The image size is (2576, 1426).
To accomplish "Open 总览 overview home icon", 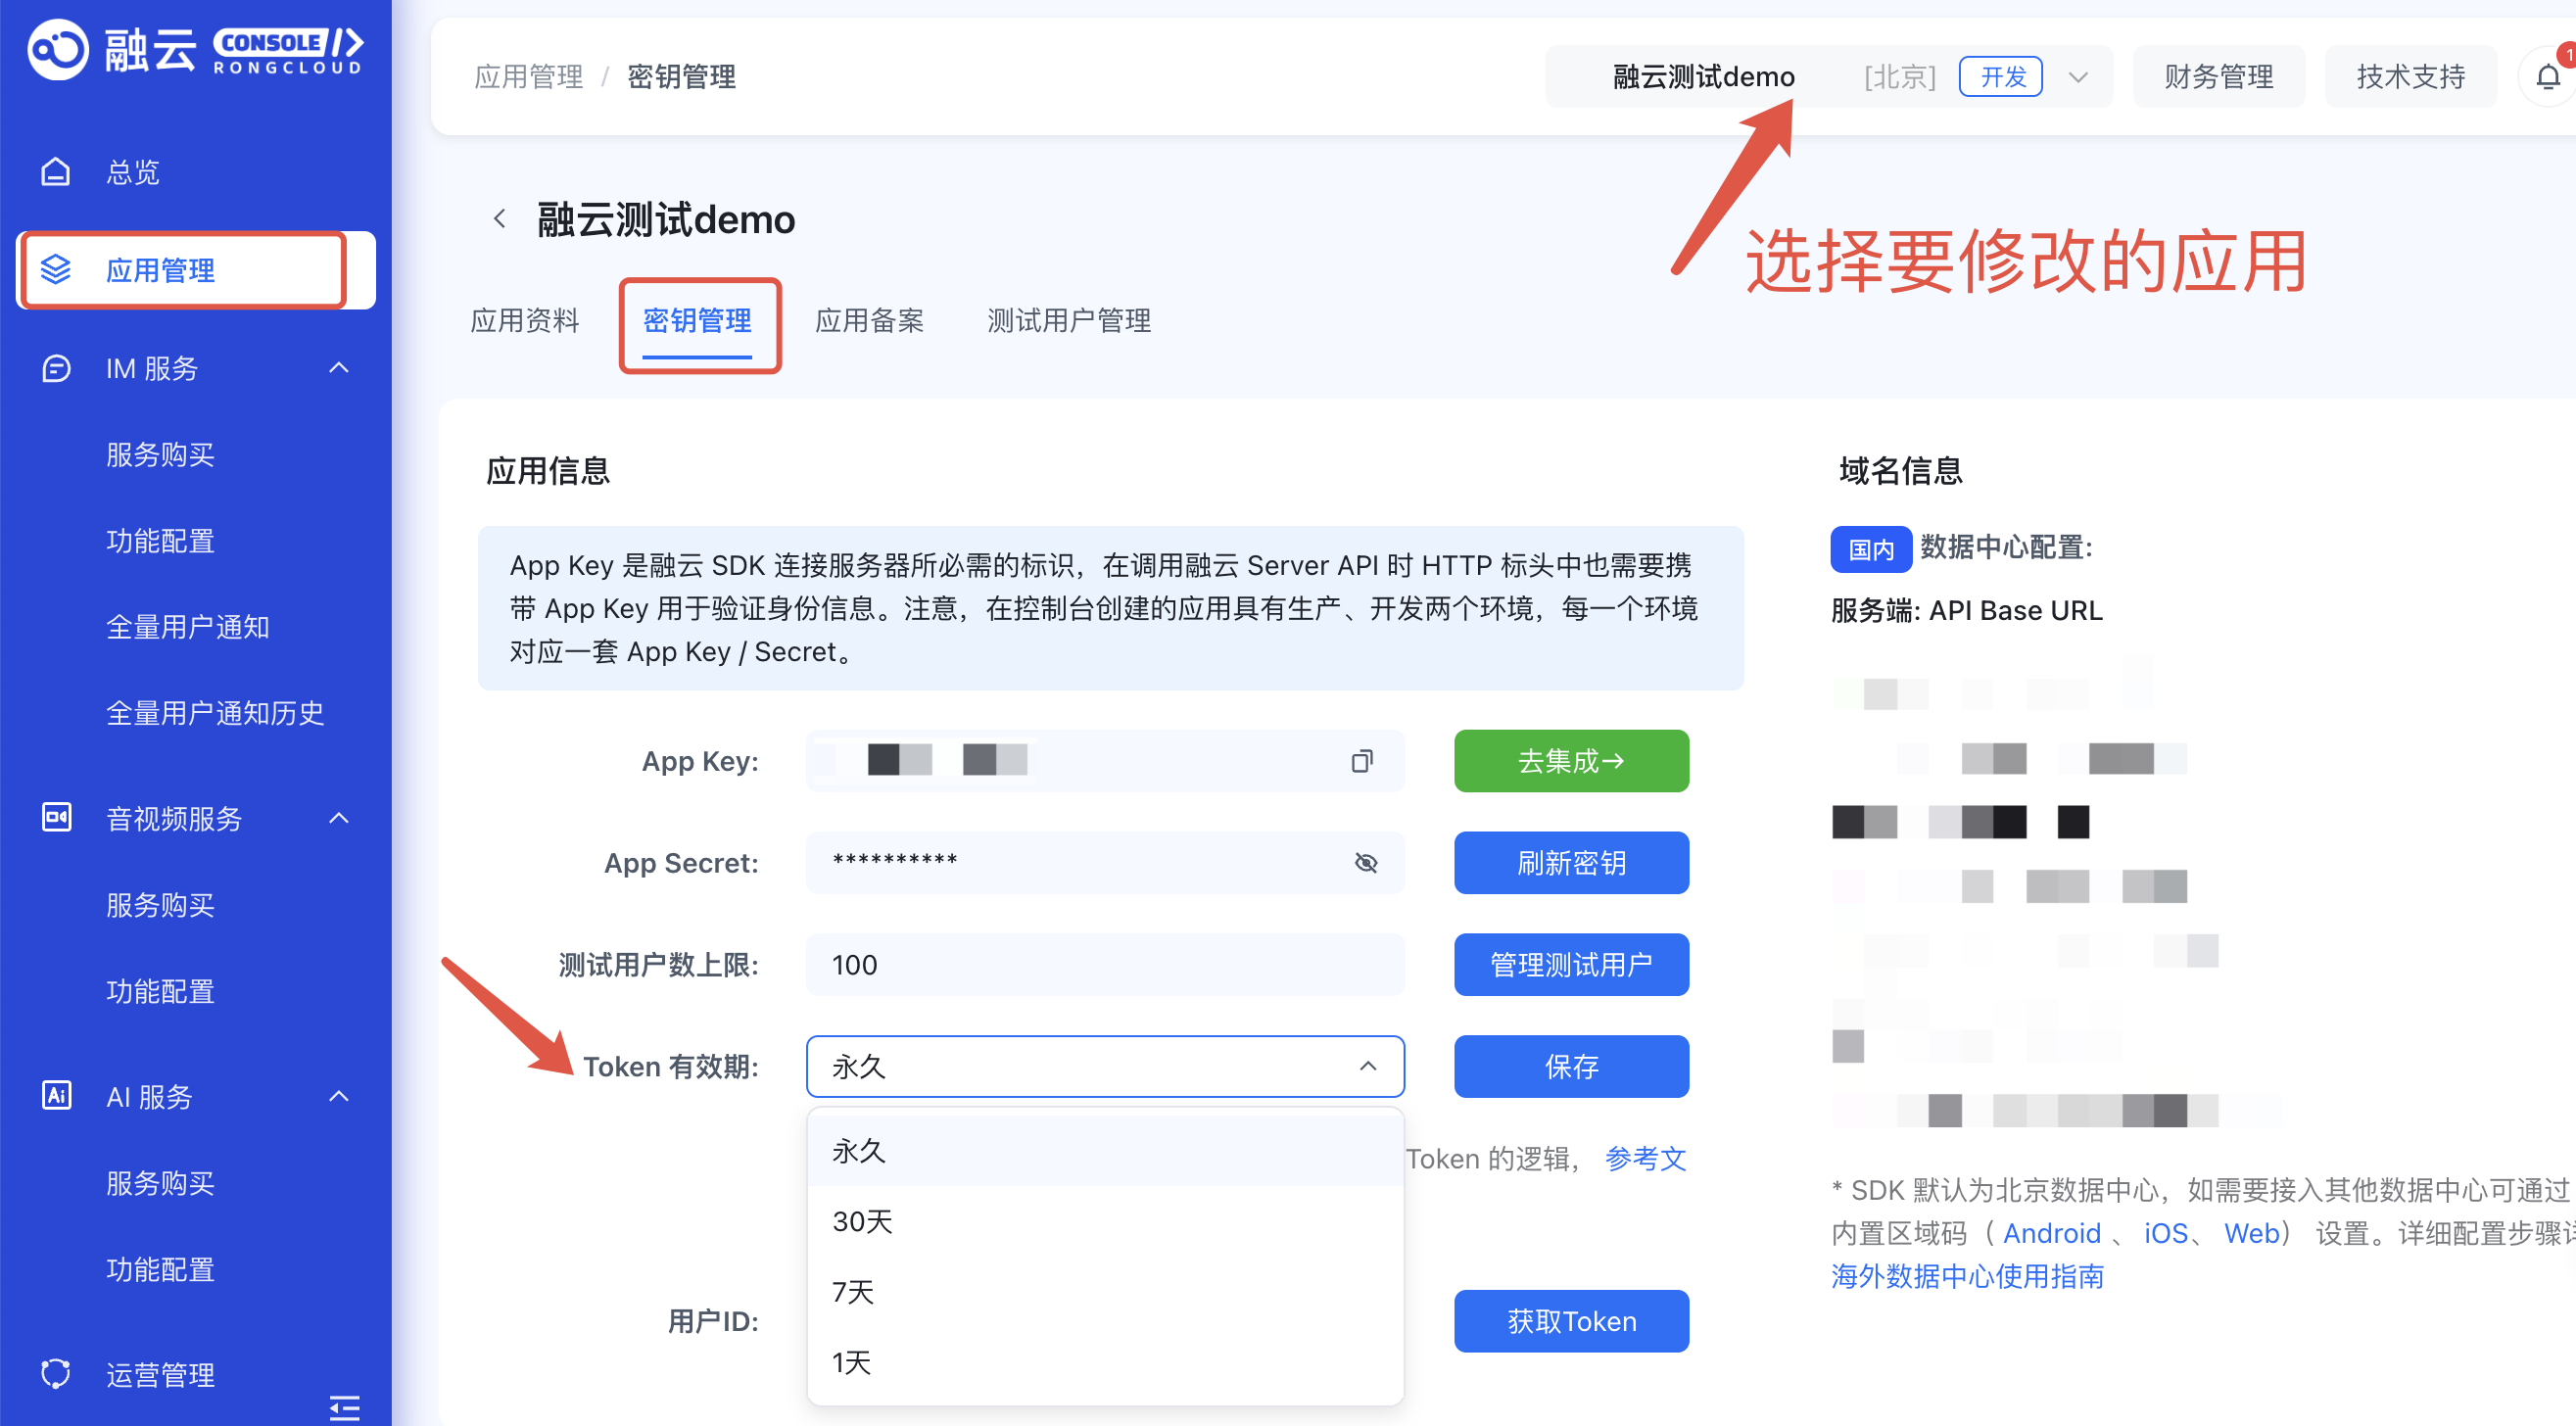I will [x=56, y=172].
